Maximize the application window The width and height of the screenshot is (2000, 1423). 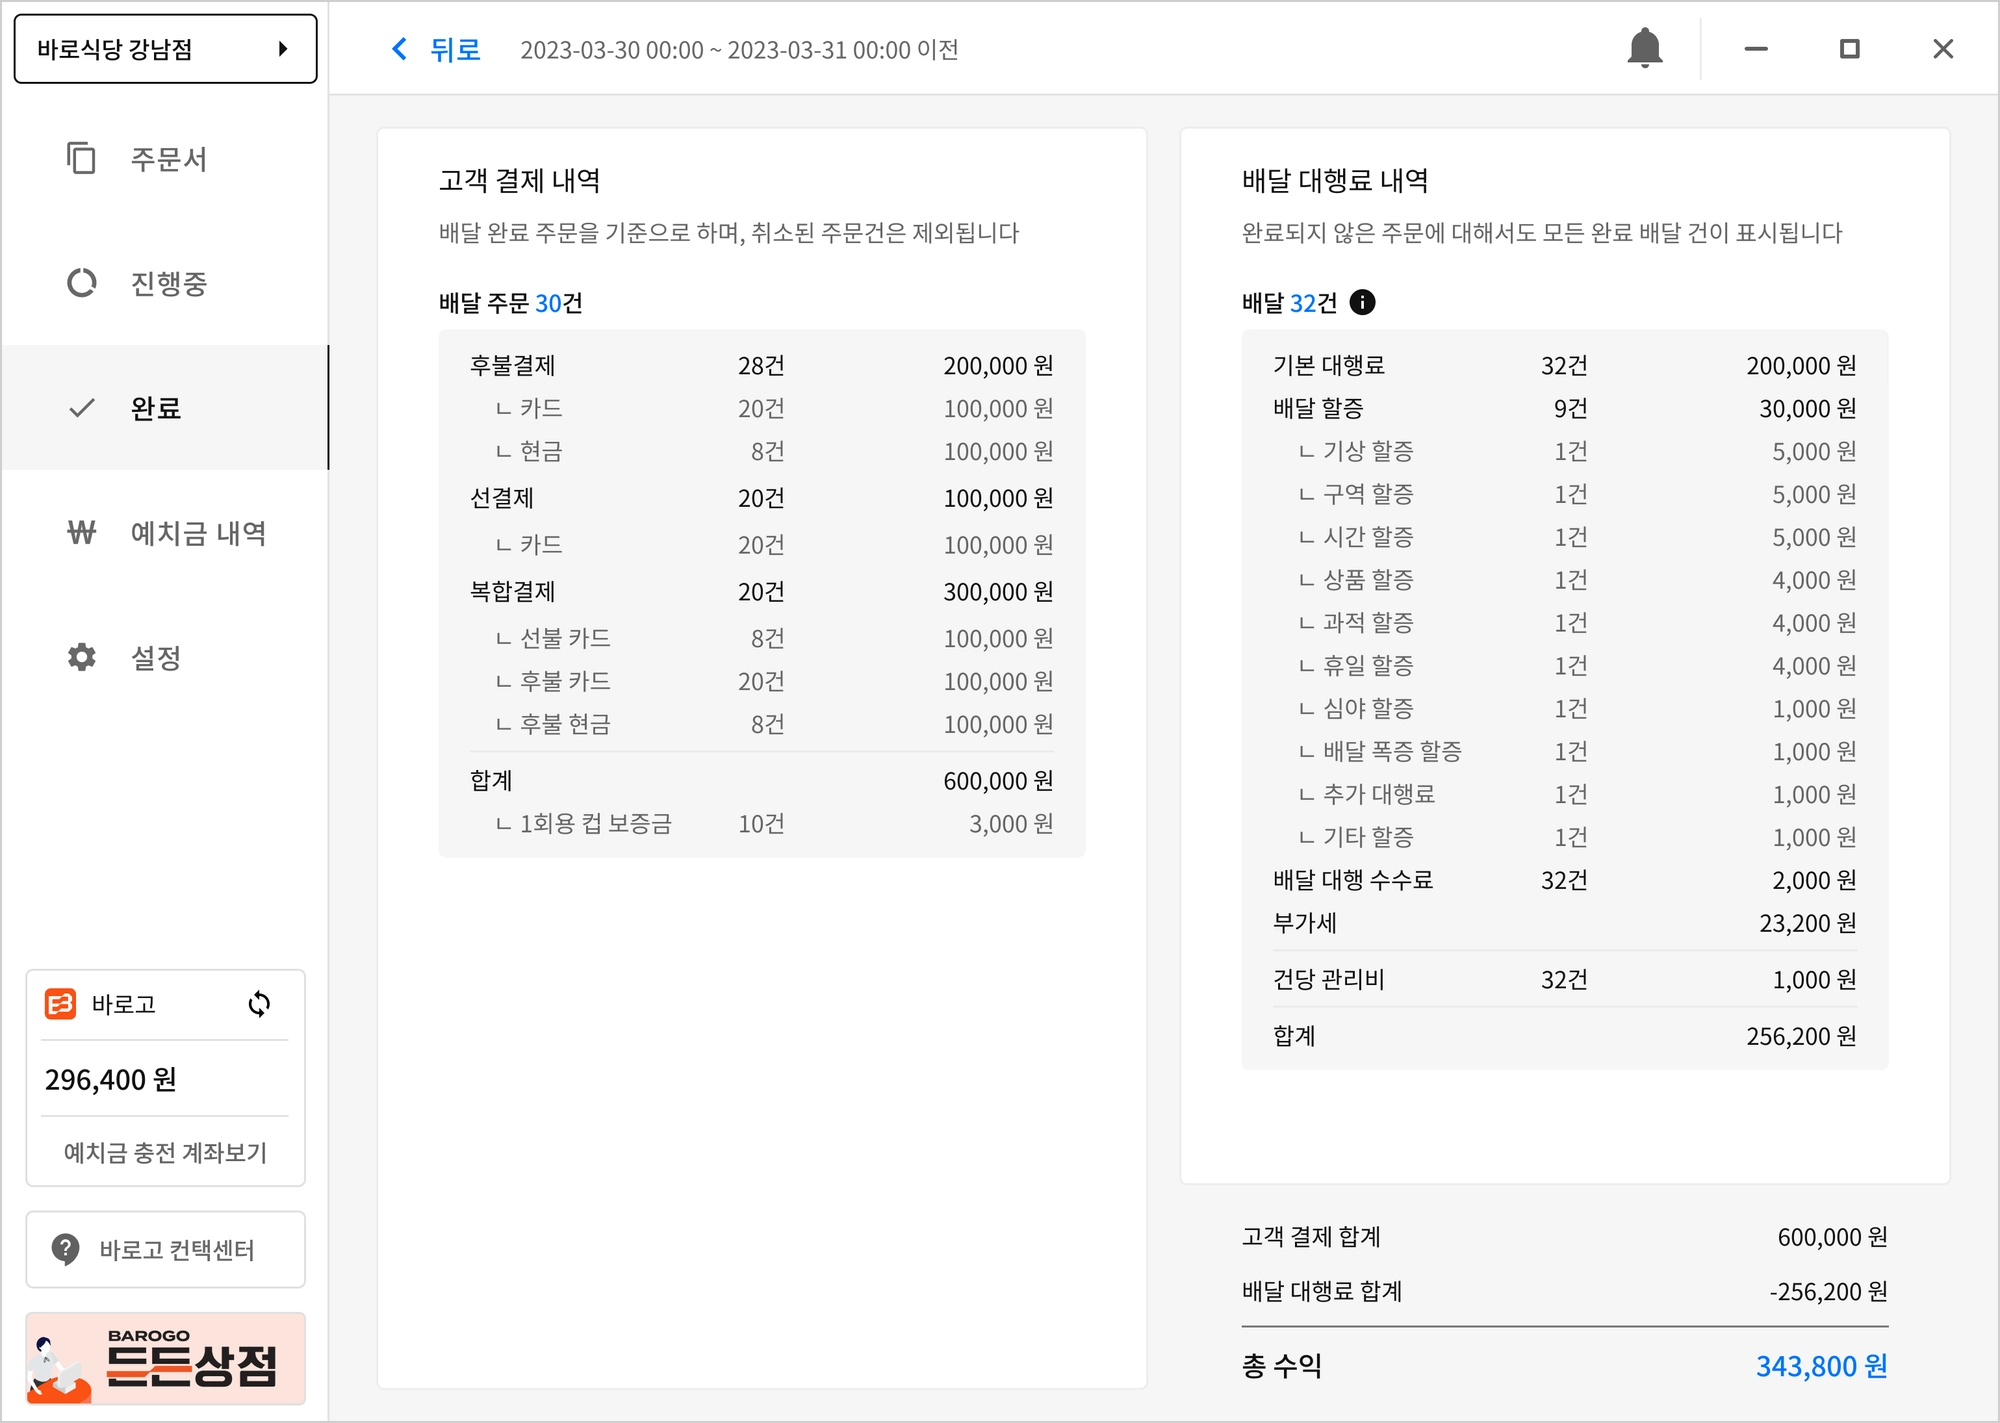click(1849, 49)
